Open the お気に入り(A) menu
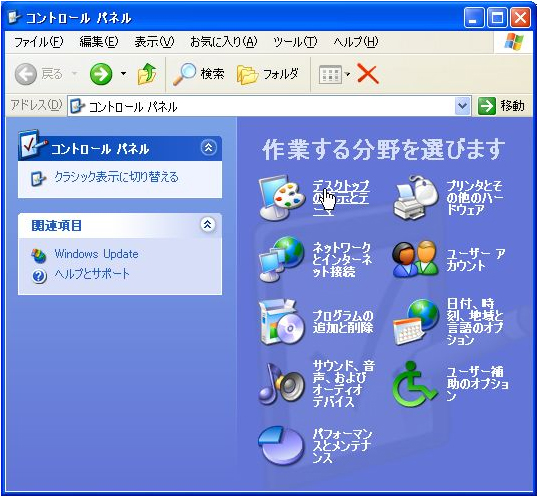The width and height of the screenshot is (538, 497). [x=223, y=42]
